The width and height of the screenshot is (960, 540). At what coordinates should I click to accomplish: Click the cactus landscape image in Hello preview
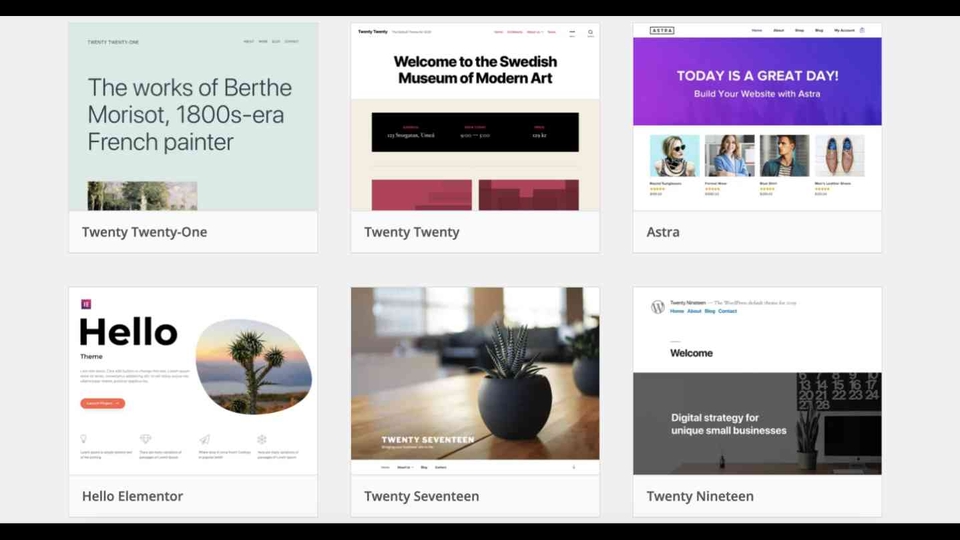253,366
